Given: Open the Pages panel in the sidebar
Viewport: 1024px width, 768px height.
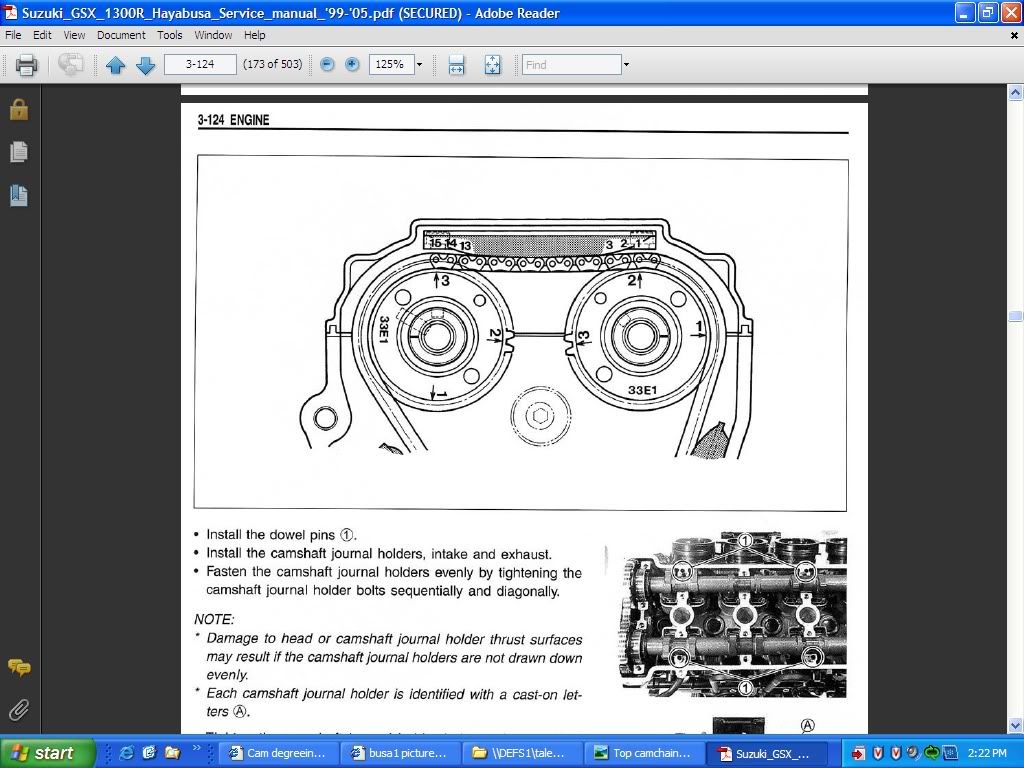Looking at the screenshot, I should [x=18, y=152].
